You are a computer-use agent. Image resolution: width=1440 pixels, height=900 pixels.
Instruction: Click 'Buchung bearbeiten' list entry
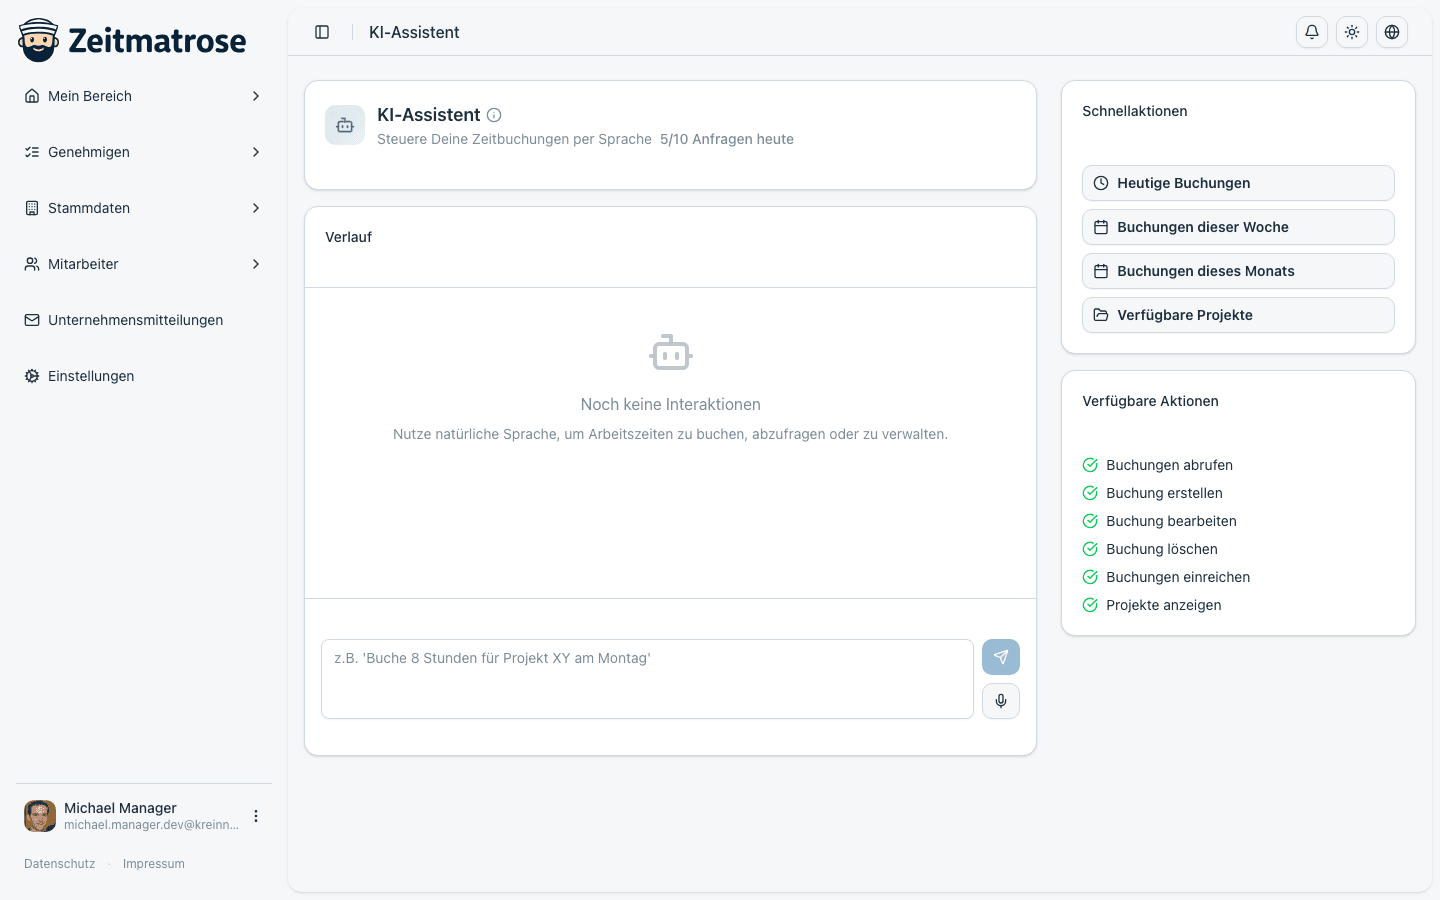point(1171,521)
